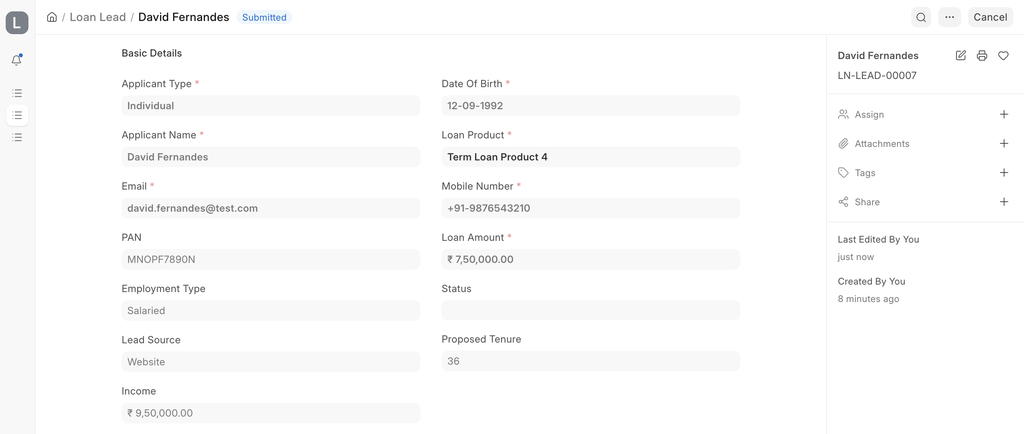Click the edit pencil icon beside David Fernandes
The image size is (1024, 434).
pos(961,55)
